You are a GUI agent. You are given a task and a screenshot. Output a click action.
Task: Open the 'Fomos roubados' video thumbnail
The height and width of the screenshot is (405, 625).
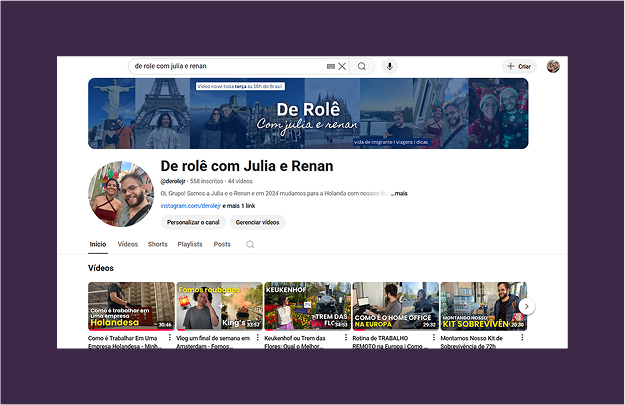(x=219, y=306)
